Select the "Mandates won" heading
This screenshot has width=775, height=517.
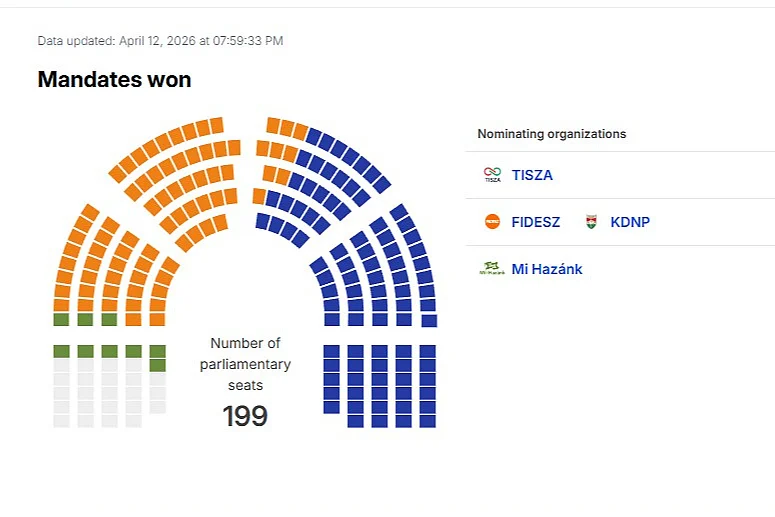(x=114, y=79)
